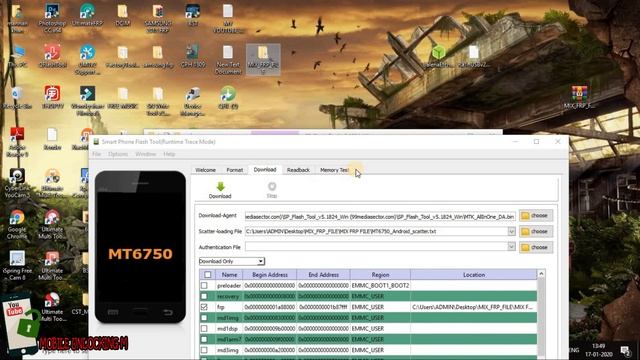
Task: Expand the Scatter-loading File dropdown arrow
Action: [511, 231]
